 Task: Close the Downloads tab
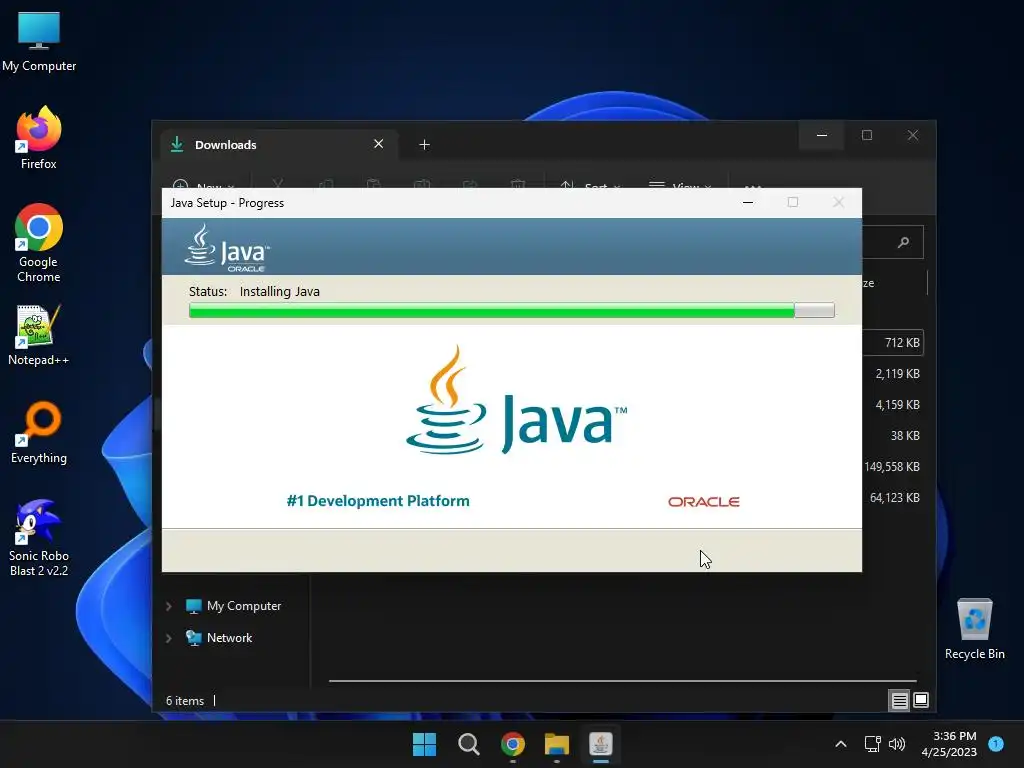pyautogui.click(x=378, y=144)
